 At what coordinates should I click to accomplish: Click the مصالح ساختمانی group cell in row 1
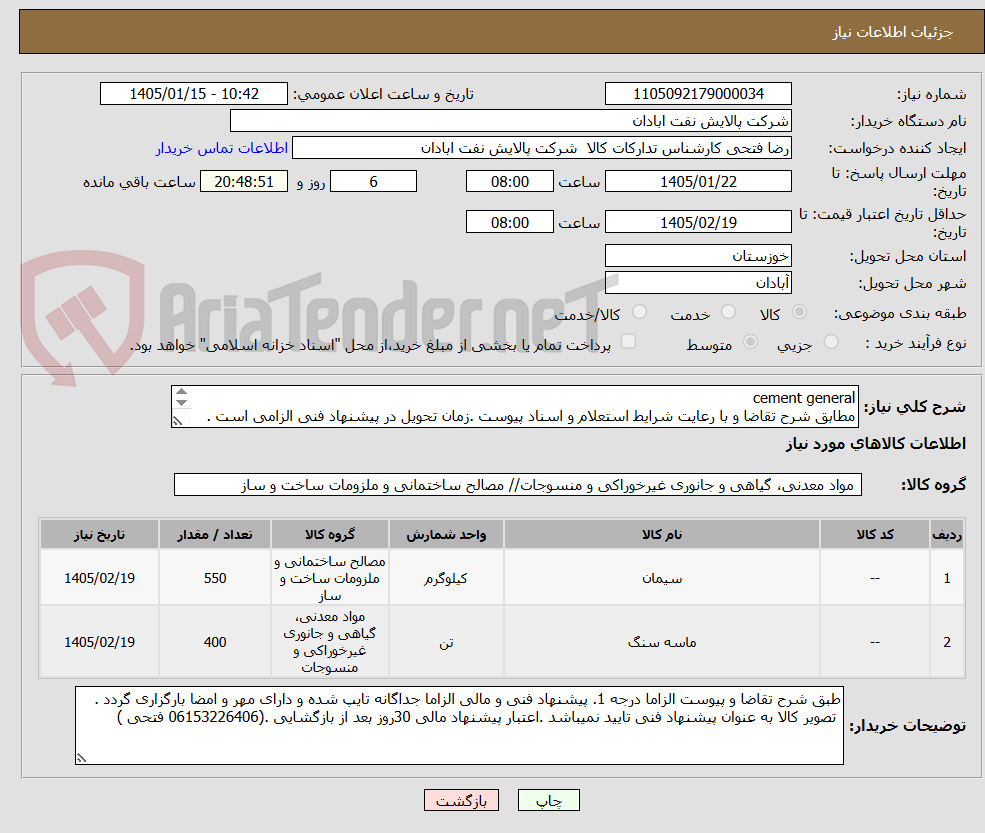(330, 578)
